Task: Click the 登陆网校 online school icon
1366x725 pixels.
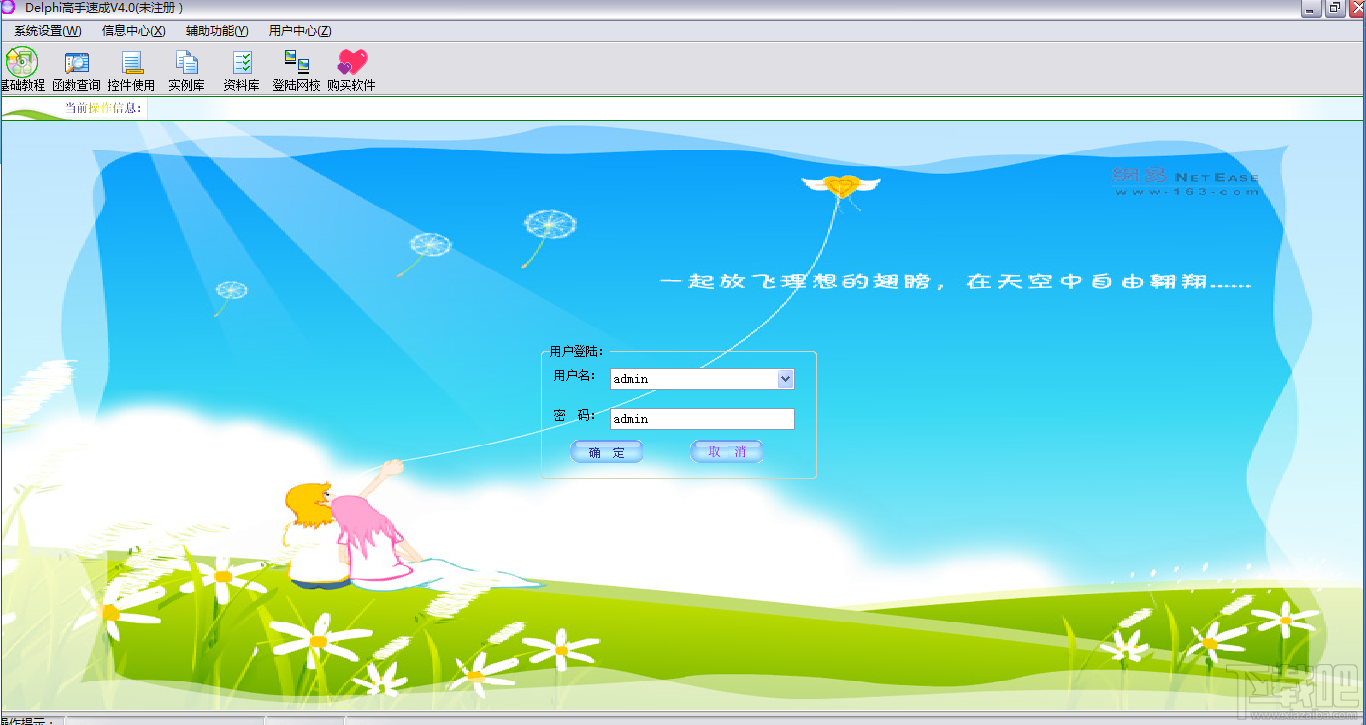Action: coord(297,70)
